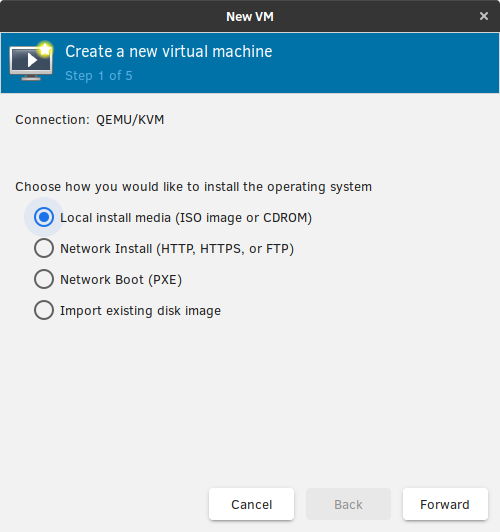
Task: Select Local install media radio button
Action: (44, 217)
